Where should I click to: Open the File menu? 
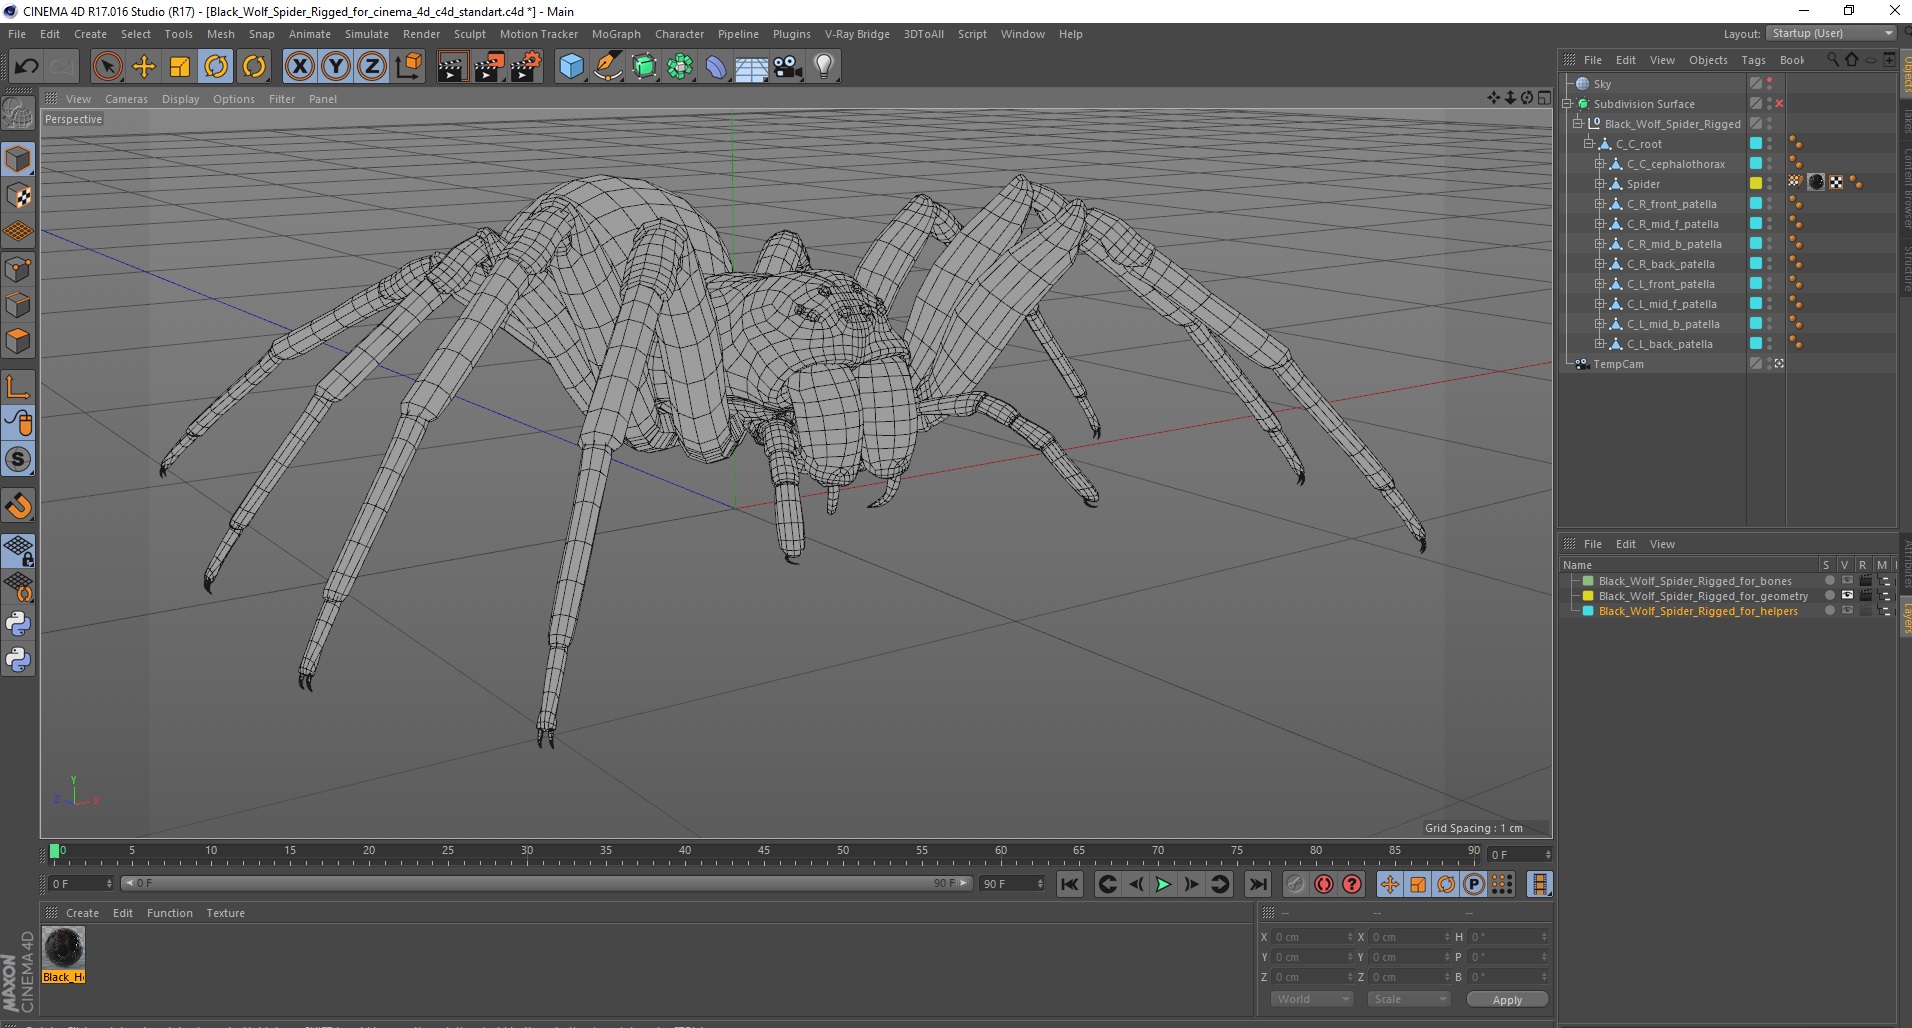coord(17,34)
